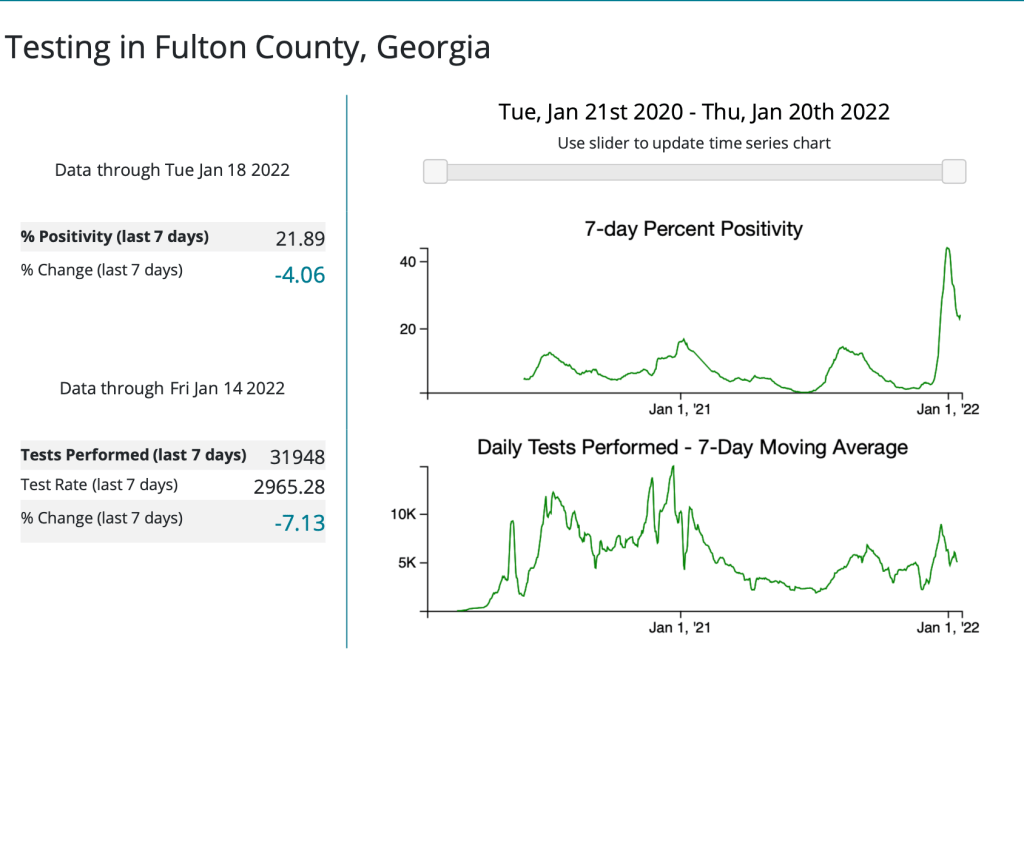1024x865 pixels.
Task: Click the Daily Tests Performed chart title
Action: pyautogui.click(x=692, y=447)
